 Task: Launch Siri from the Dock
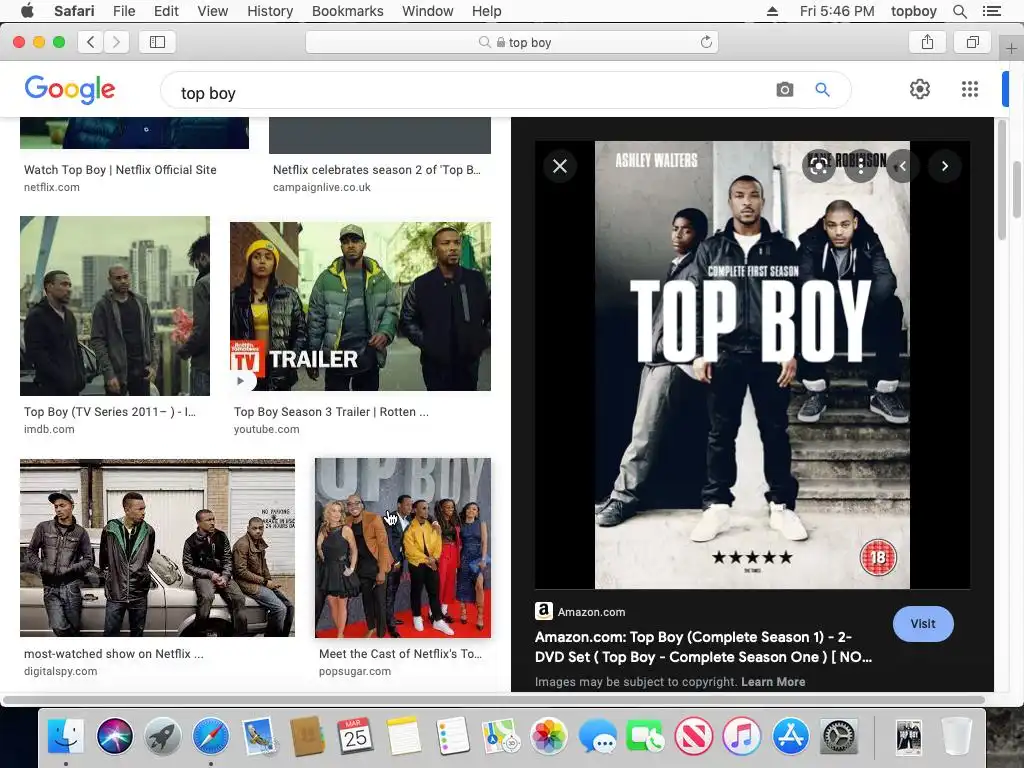[114, 736]
